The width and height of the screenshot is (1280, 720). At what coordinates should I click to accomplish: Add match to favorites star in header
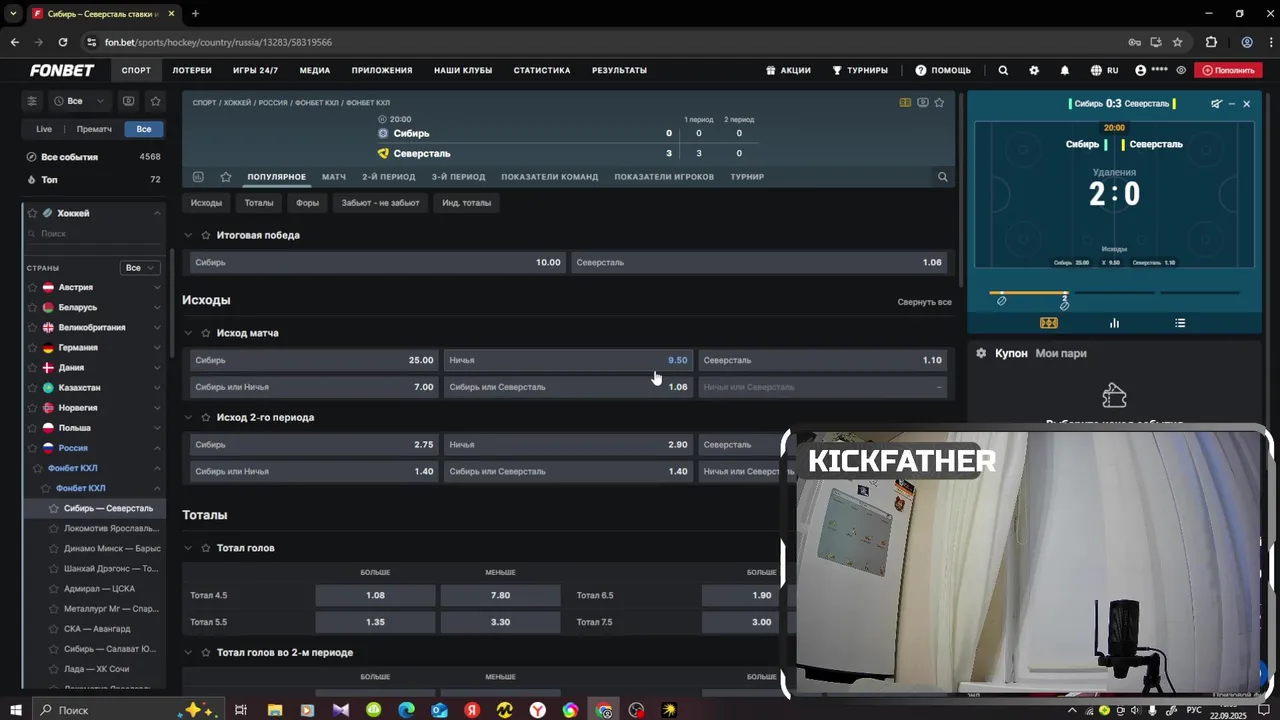939,102
